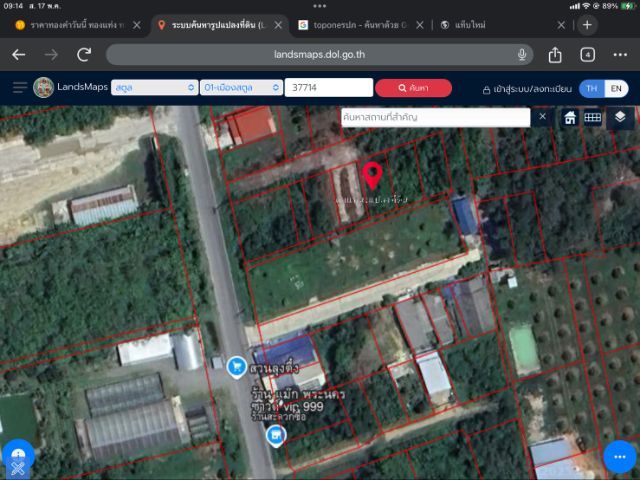This screenshot has width=640, height=480.
Task: Clear the important place search with X
Action: pos(542,117)
